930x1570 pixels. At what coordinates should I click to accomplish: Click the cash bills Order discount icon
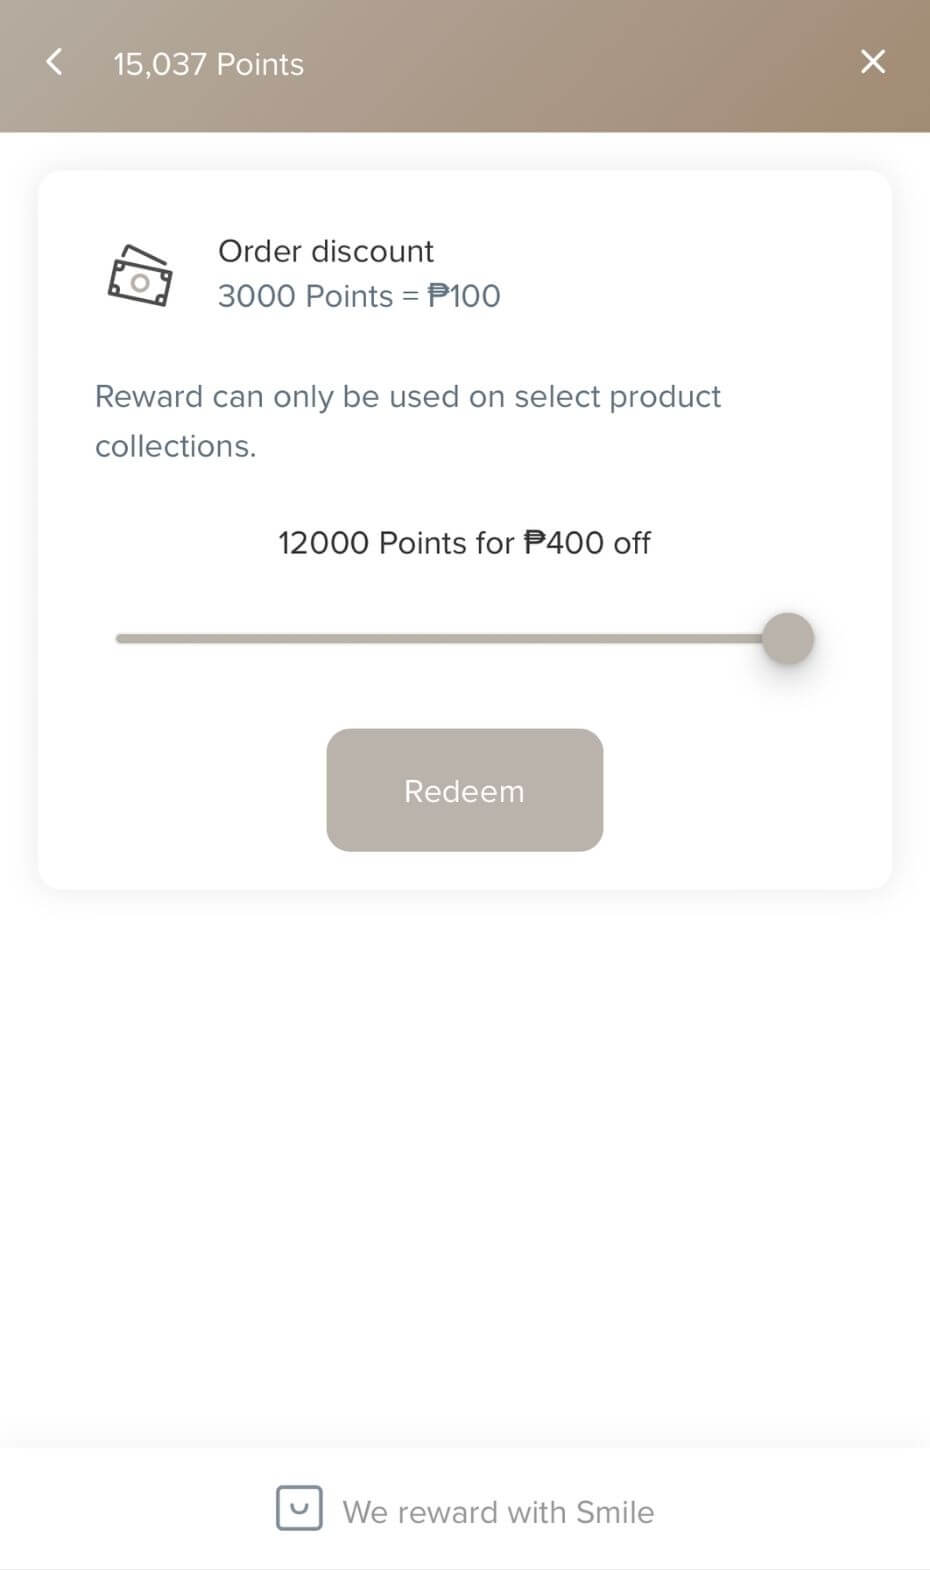pyautogui.click(x=139, y=275)
